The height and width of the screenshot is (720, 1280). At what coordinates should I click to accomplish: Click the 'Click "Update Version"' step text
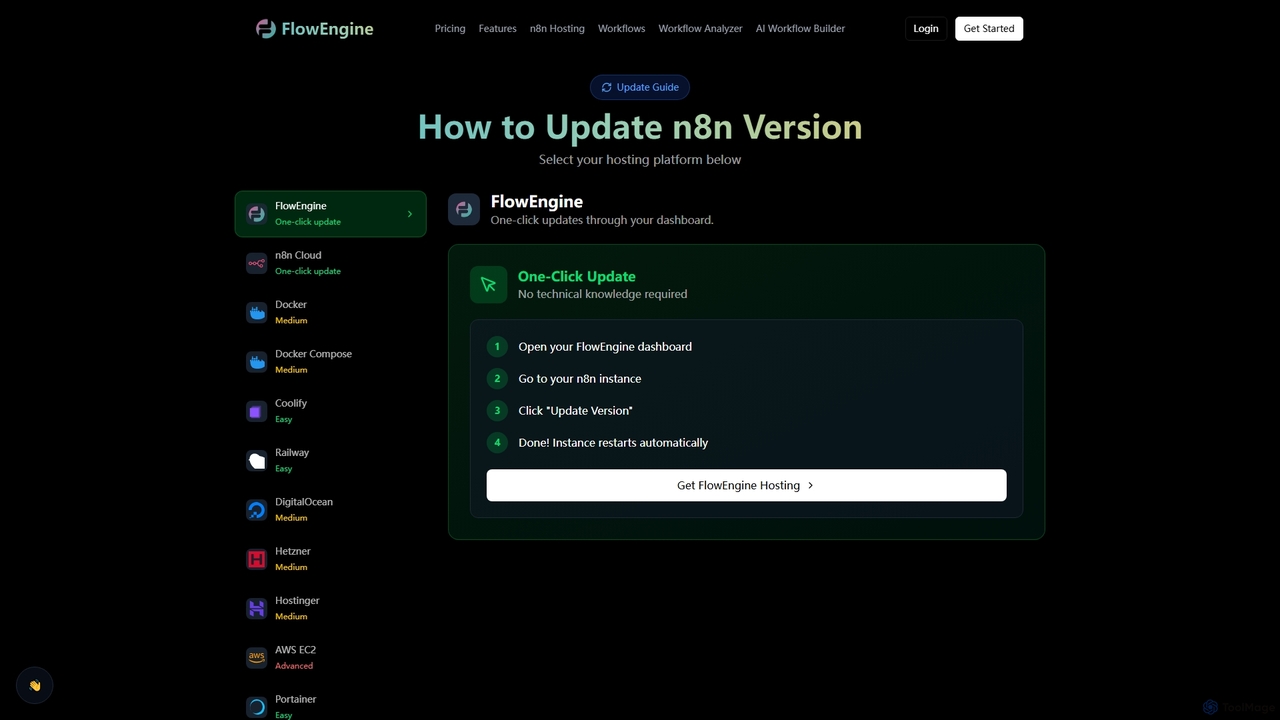pyautogui.click(x=575, y=411)
